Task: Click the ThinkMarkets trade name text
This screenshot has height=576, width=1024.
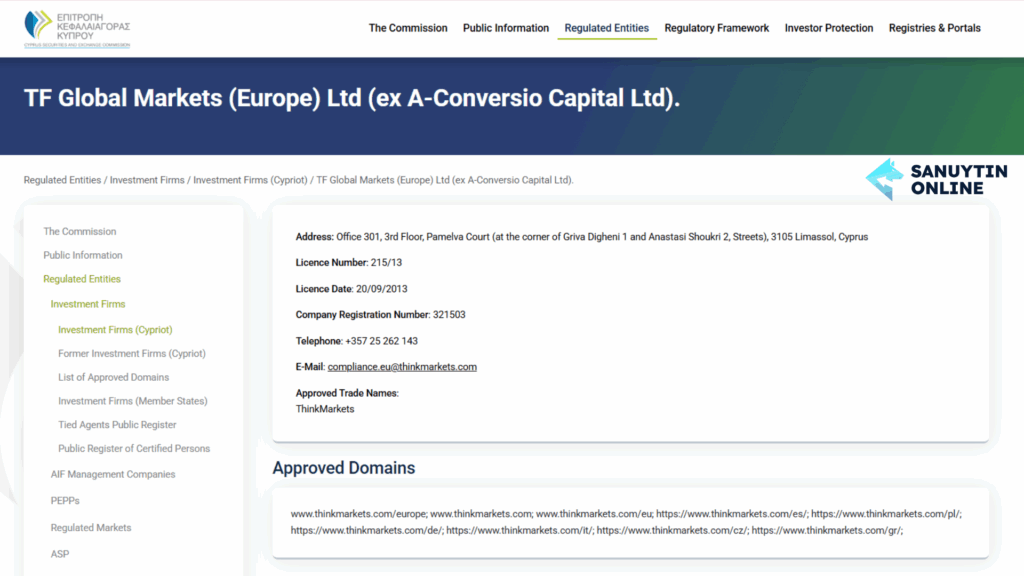Action: click(x=325, y=409)
